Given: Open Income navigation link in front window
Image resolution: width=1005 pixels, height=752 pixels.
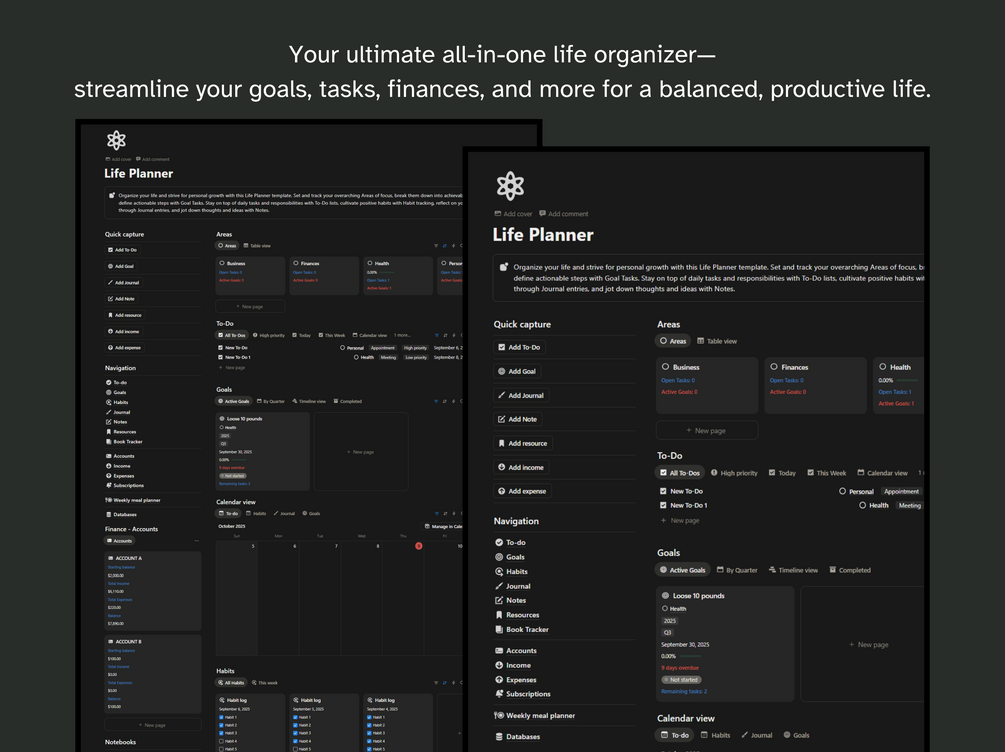Looking at the screenshot, I should tap(513, 665).
